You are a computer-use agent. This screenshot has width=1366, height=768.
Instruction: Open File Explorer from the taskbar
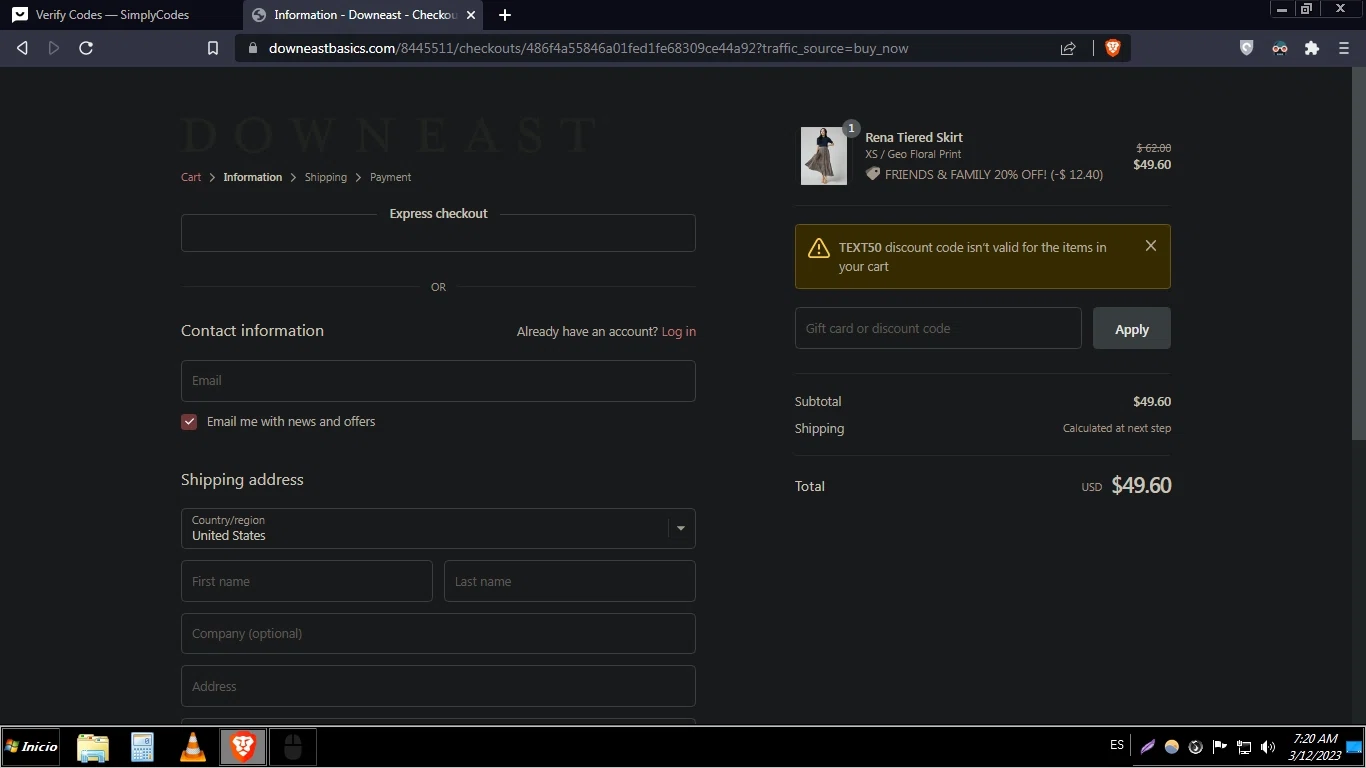coord(93,747)
